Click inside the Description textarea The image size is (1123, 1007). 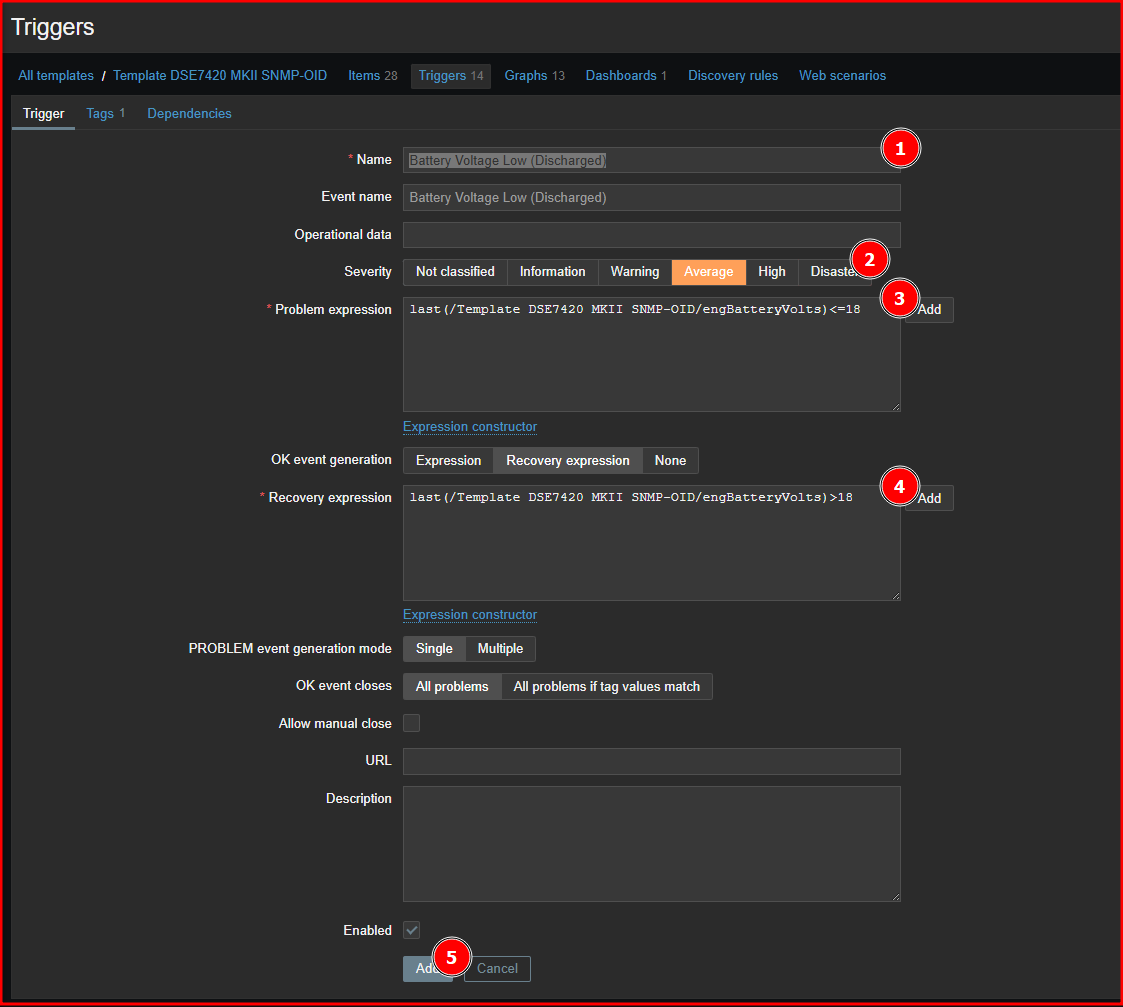(x=651, y=844)
